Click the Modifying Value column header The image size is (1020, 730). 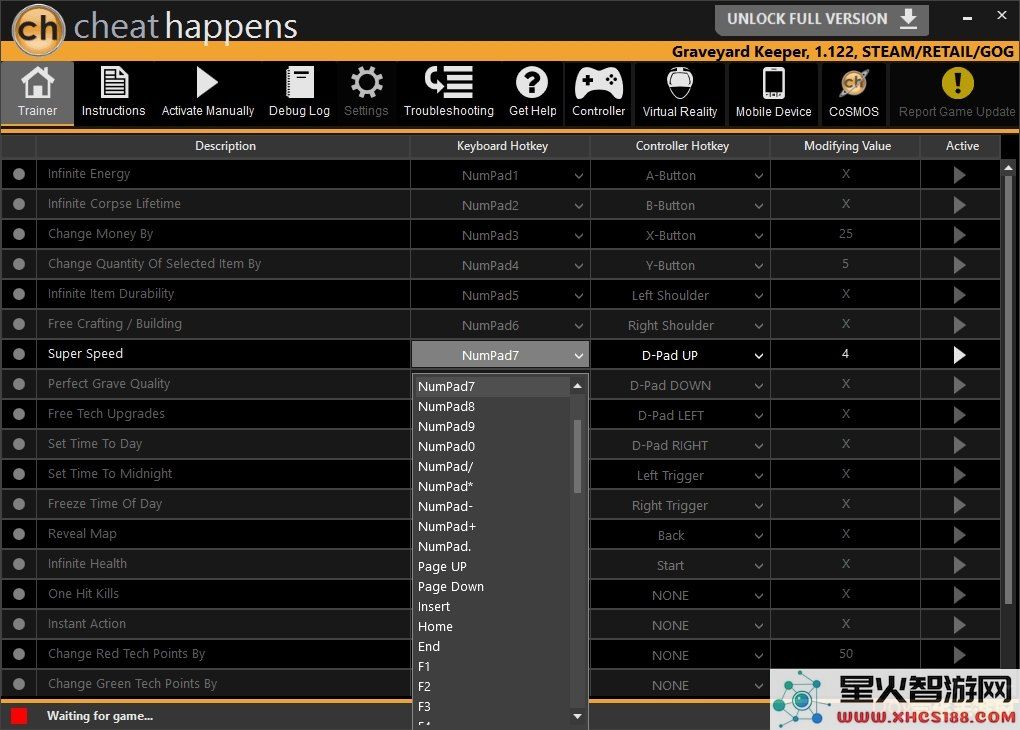(x=847, y=146)
